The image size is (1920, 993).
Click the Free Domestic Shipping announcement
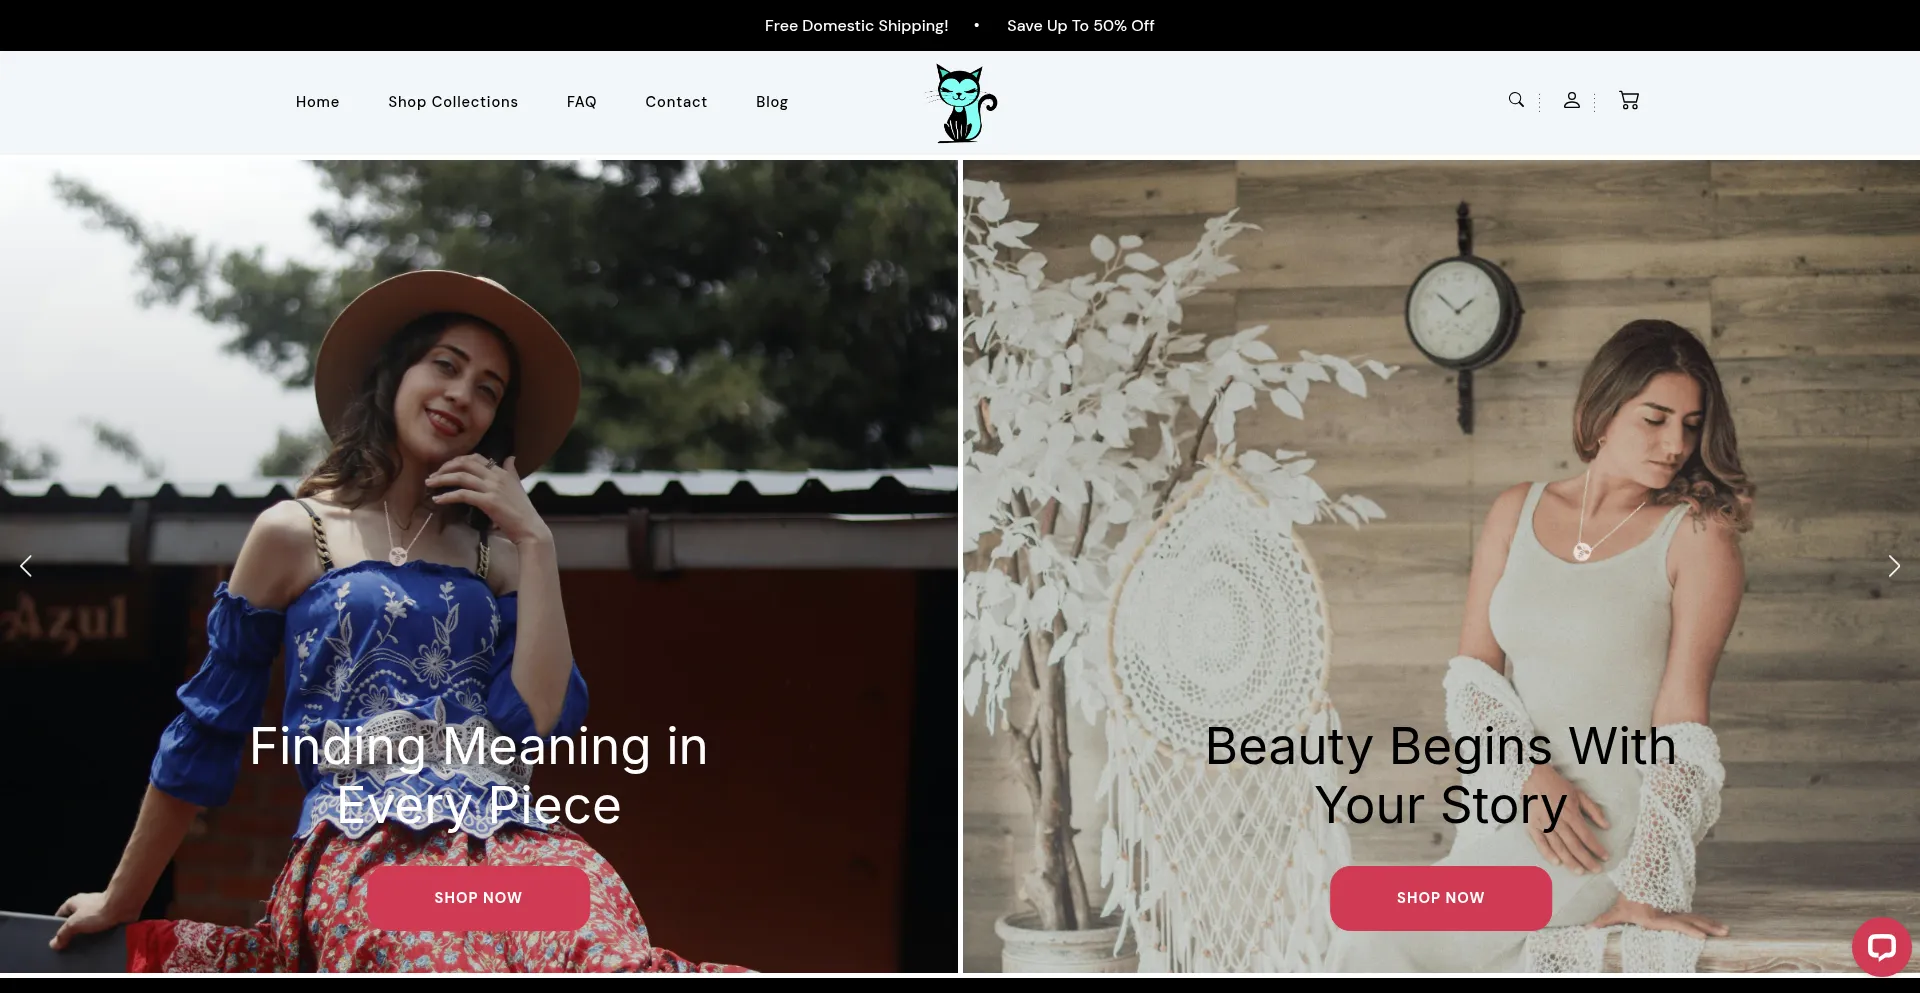coord(856,26)
